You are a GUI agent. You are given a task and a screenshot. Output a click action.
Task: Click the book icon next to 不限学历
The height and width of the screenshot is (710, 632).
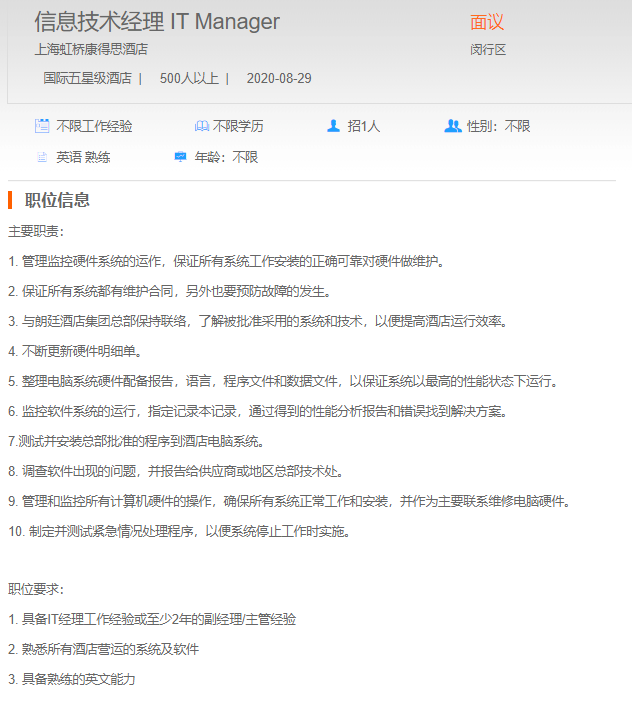(x=201, y=126)
